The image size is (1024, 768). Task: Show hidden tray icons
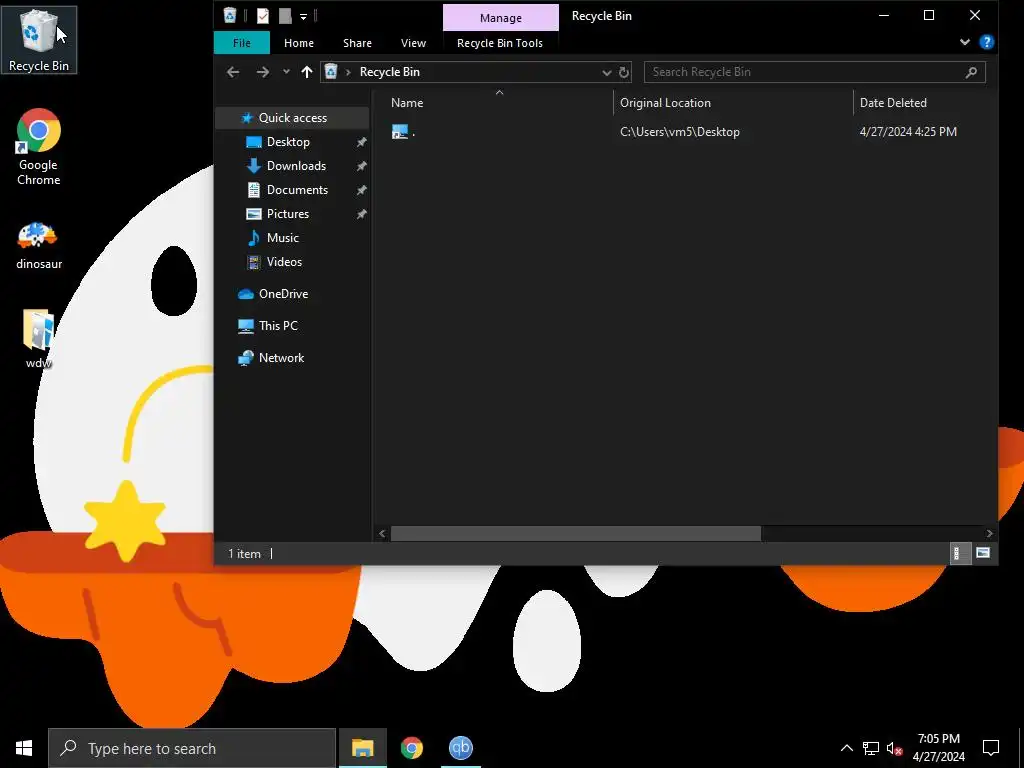pyautogui.click(x=846, y=748)
